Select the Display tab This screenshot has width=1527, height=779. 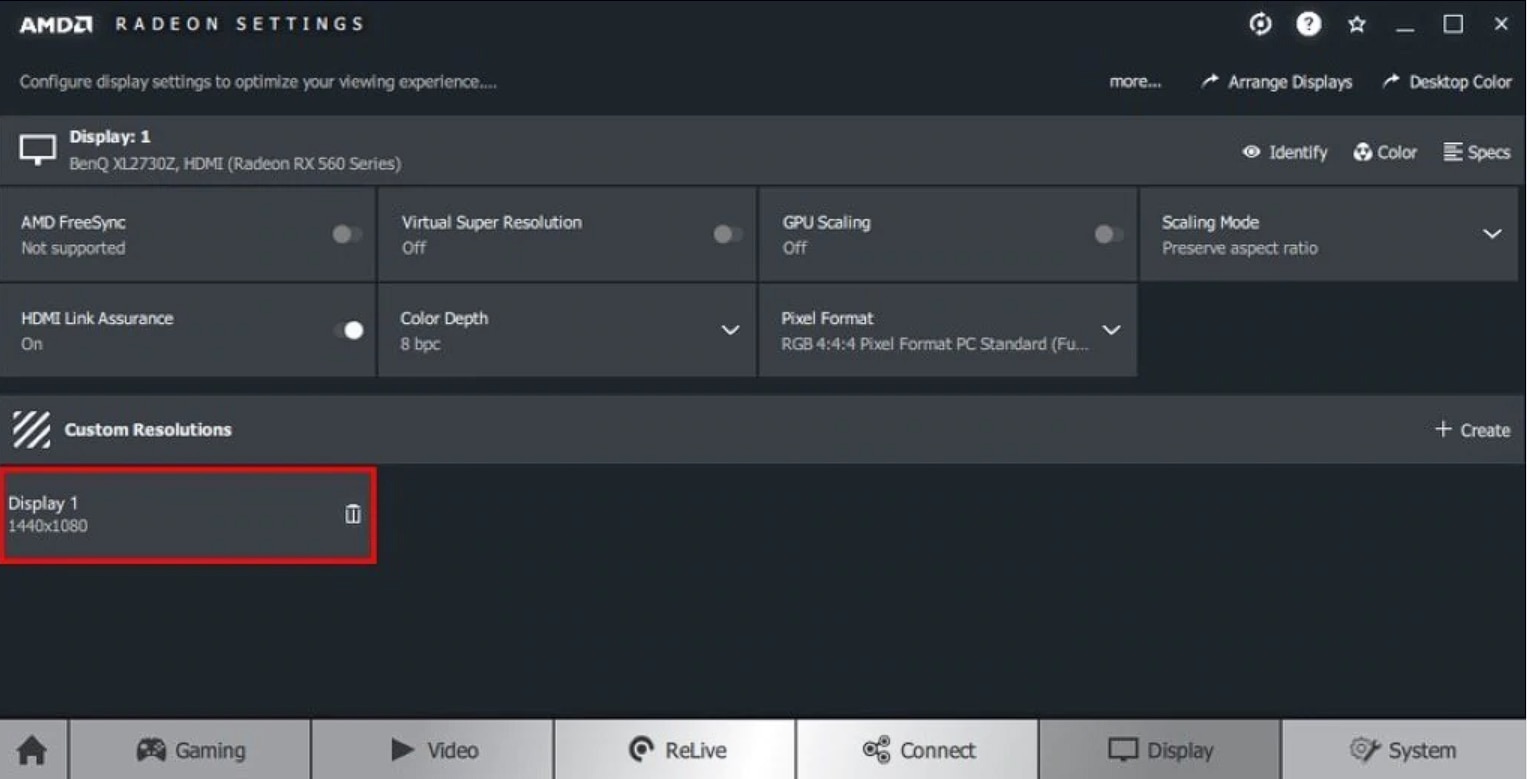pos(1160,750)
